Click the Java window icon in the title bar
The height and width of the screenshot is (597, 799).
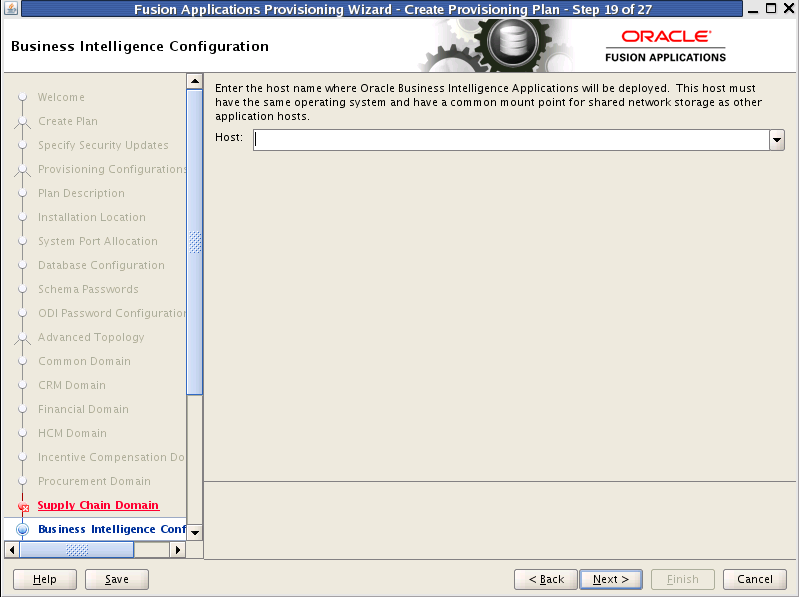[11, 8]
